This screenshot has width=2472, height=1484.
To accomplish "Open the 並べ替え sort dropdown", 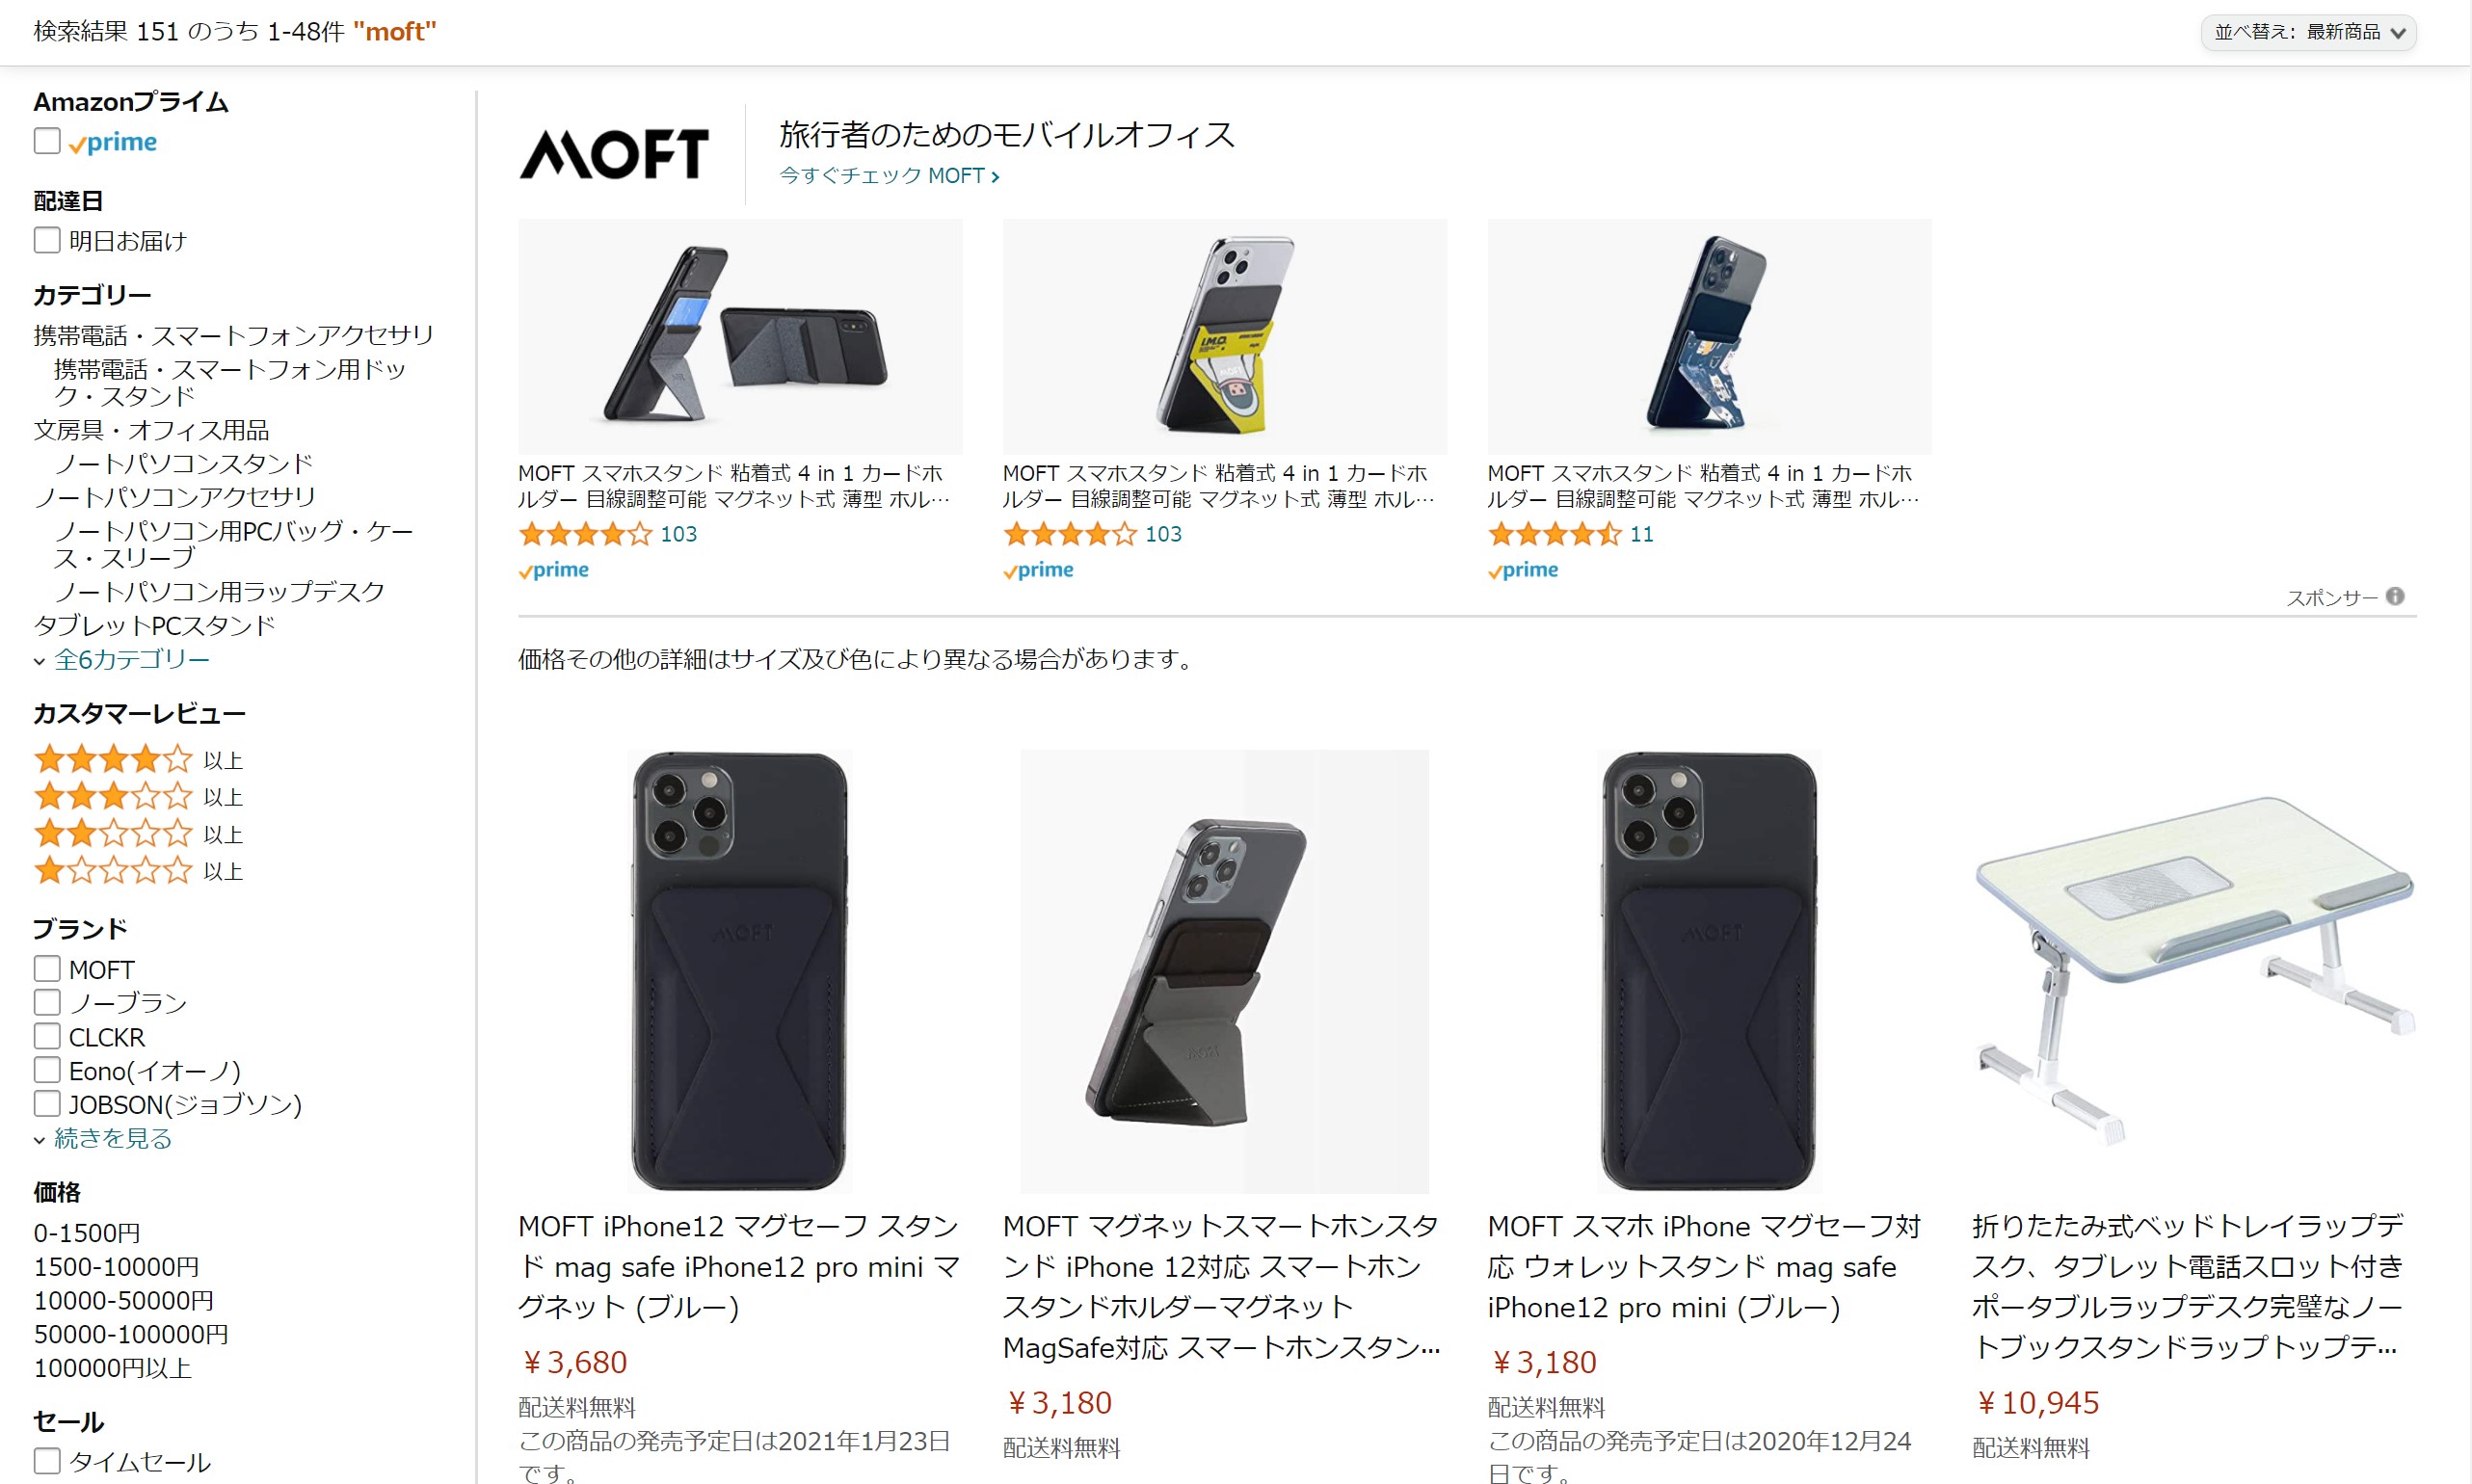I will (x=2308, y=32).
